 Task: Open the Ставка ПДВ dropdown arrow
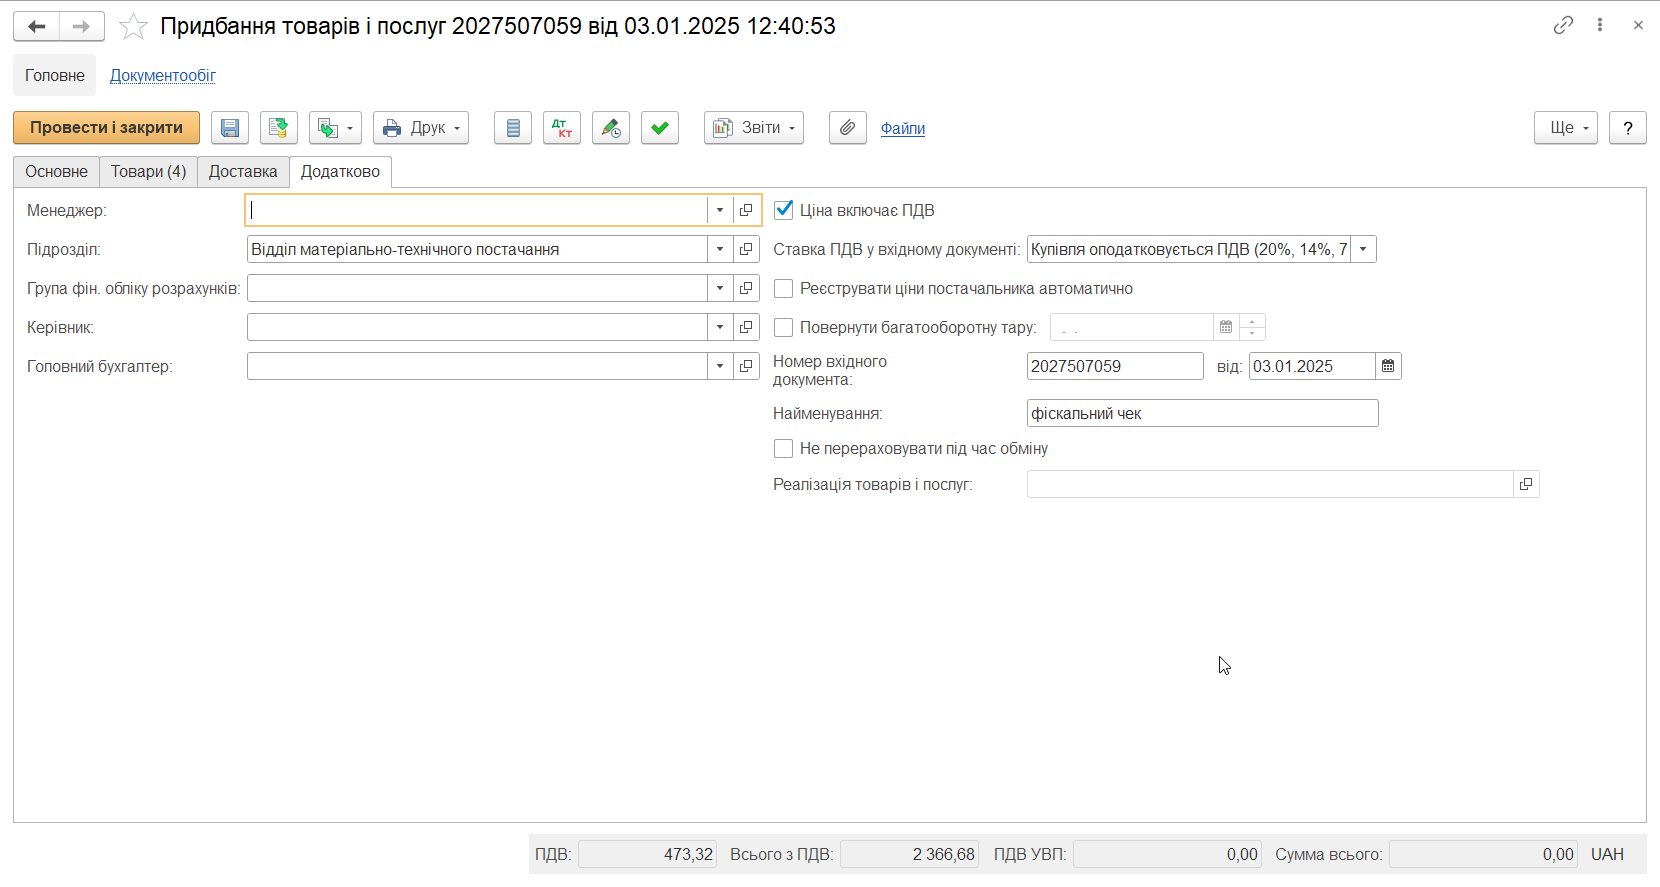[x=1363, y=249]
